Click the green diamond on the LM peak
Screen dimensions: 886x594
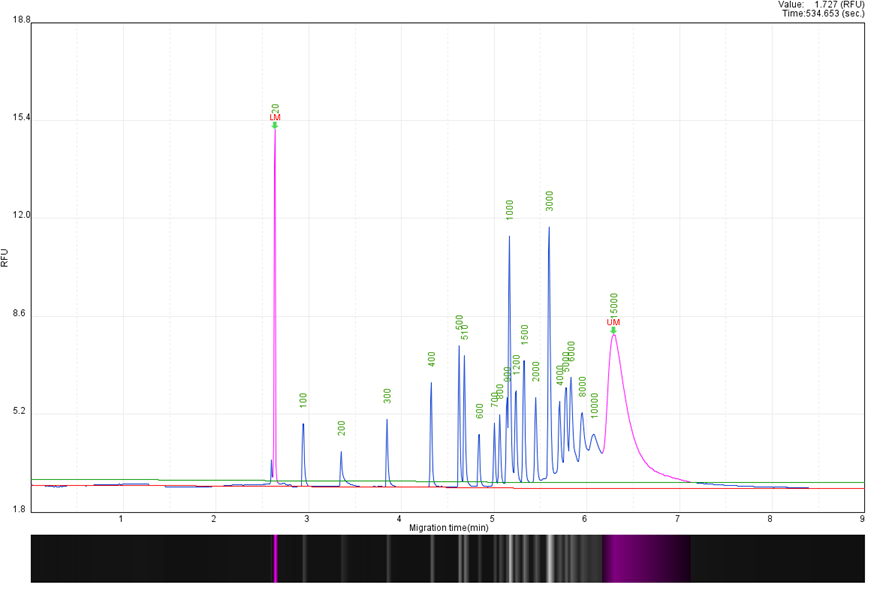(275, 125)
